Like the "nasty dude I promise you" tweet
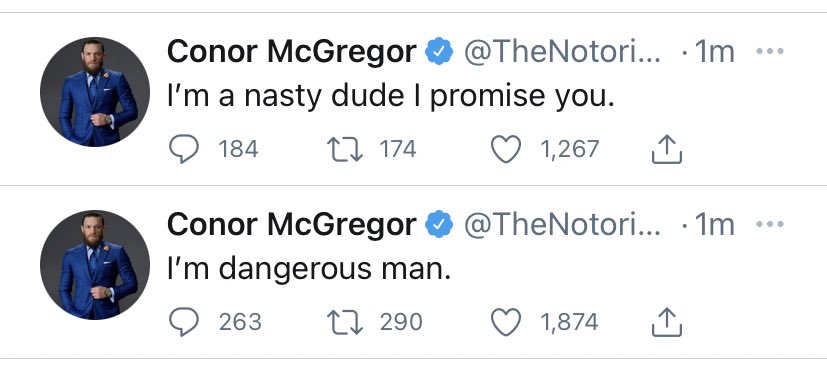 [x=506, y=149]
